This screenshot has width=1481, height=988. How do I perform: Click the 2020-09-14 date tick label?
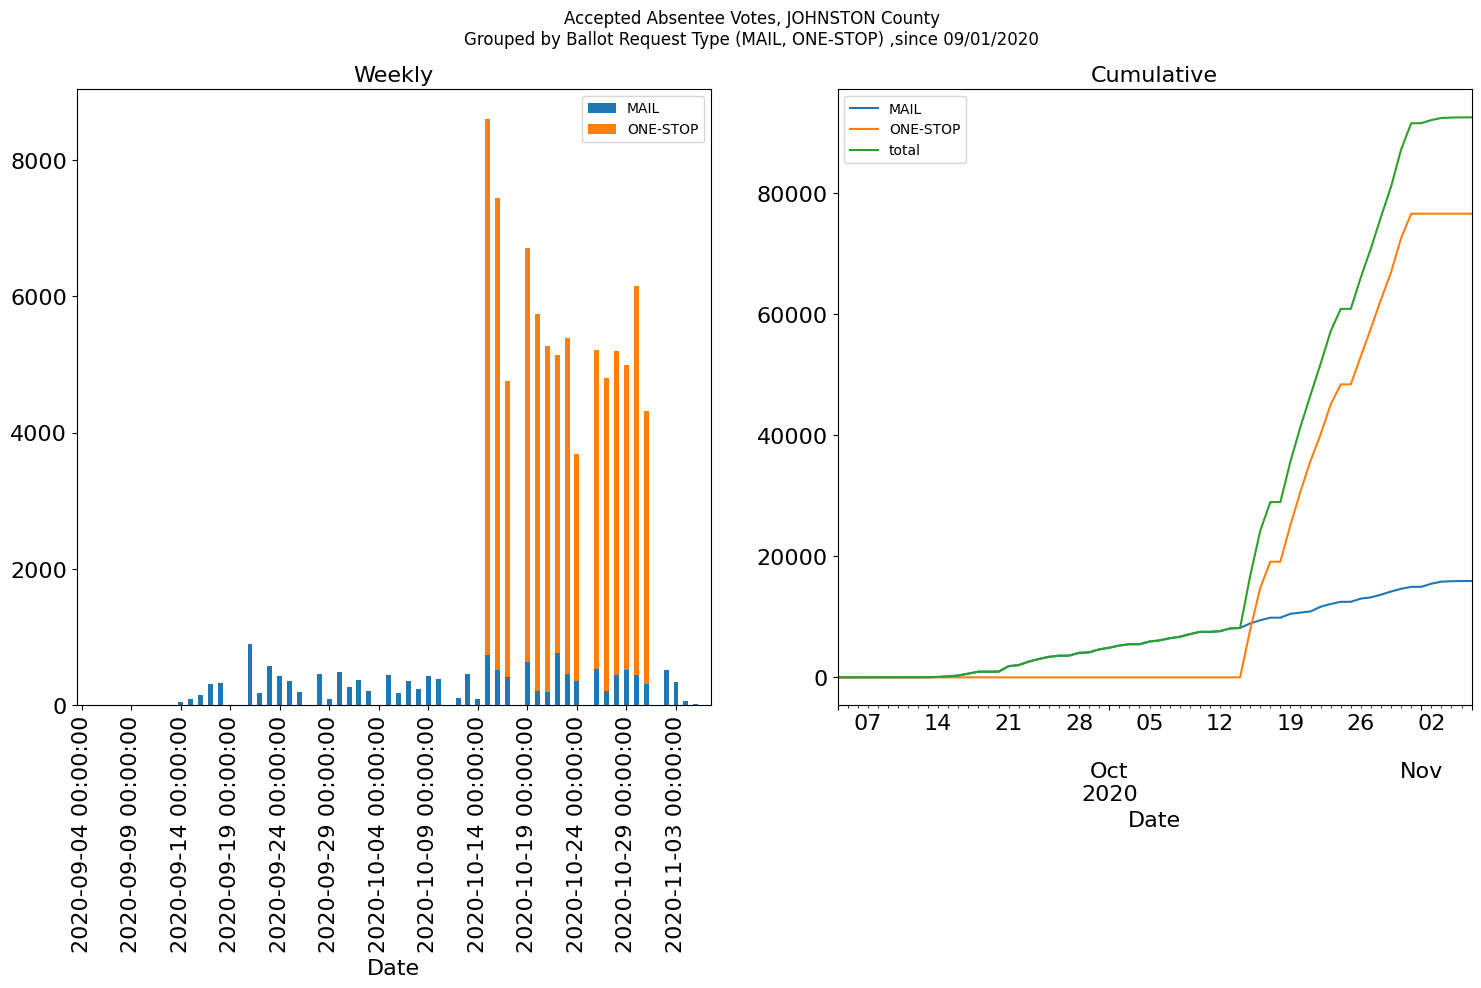coord(180,833)
